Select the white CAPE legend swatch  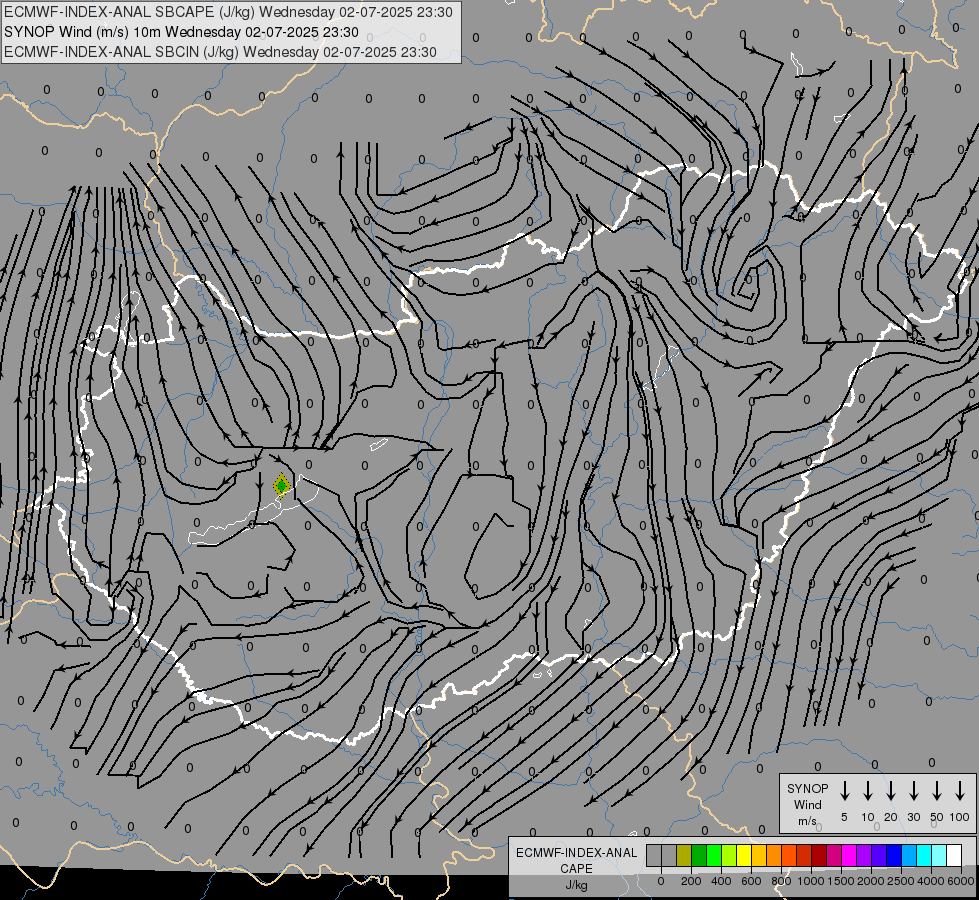(x=954, y=855)
